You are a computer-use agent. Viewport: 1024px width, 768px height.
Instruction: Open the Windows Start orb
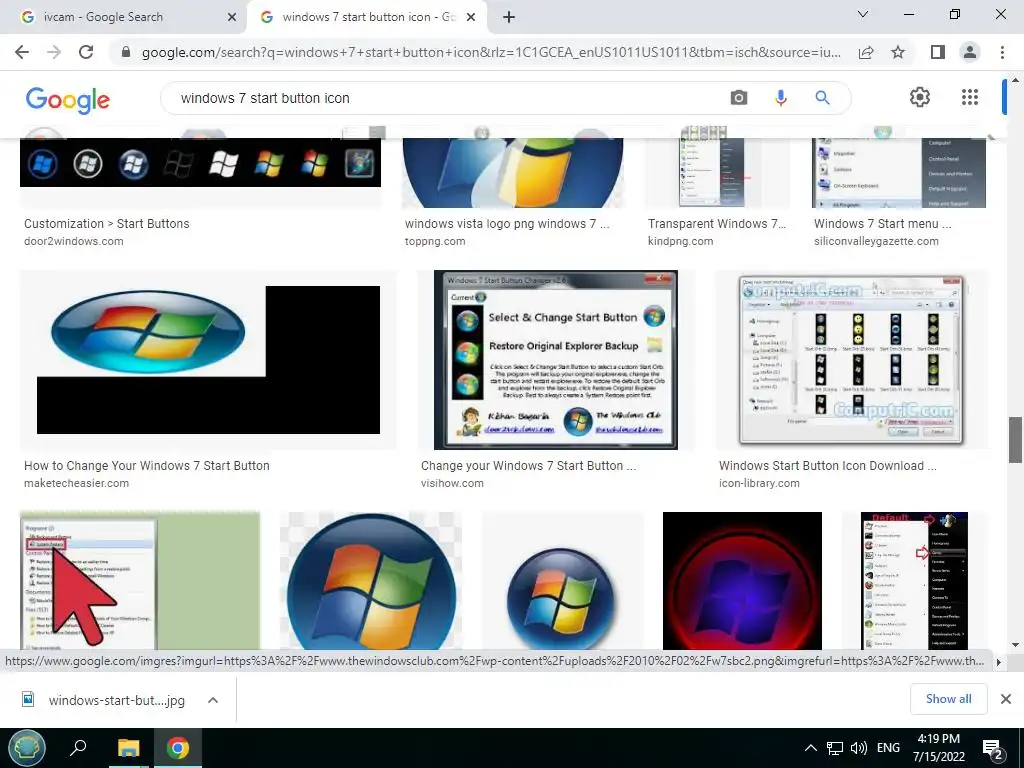point(27,748)
